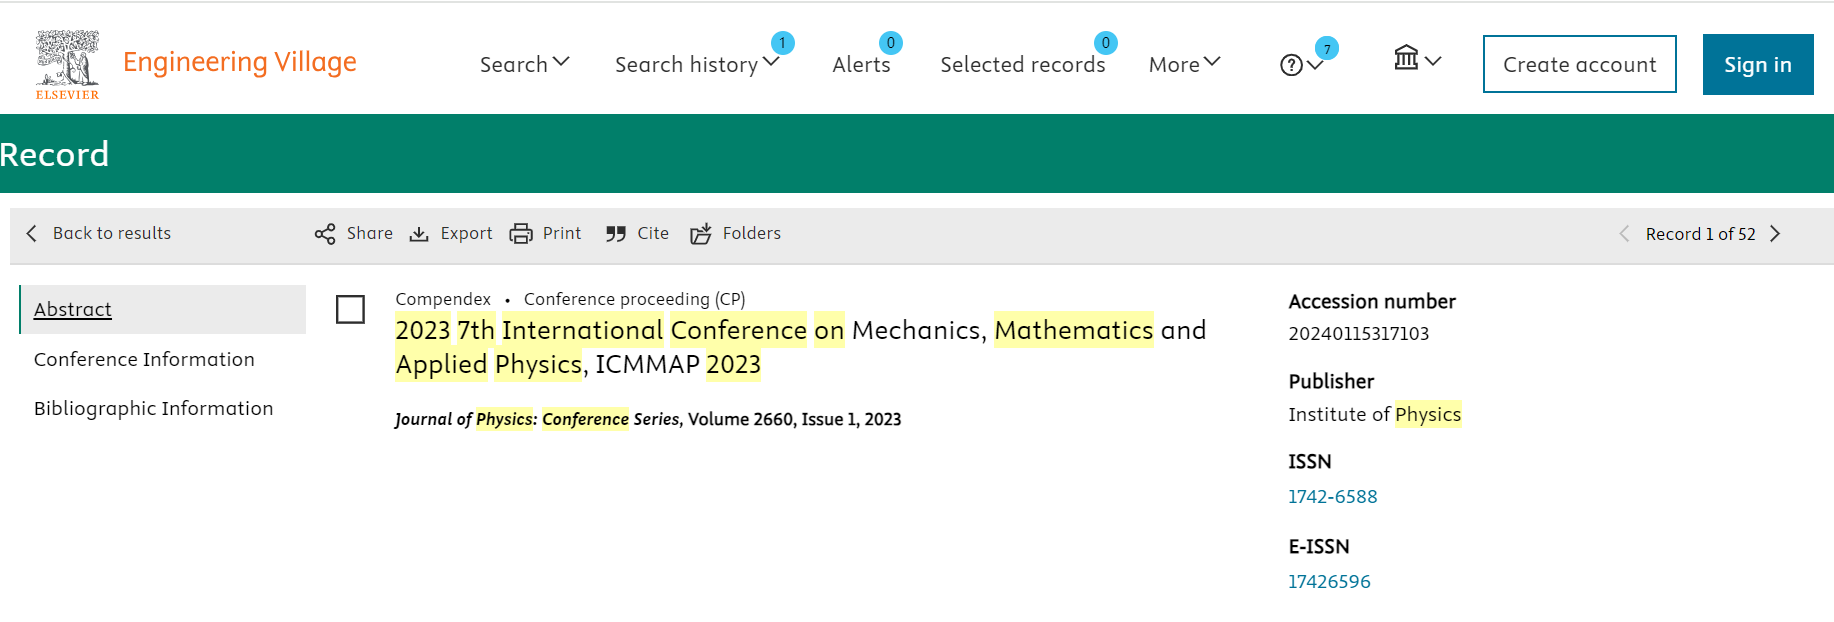Click the Sign in button
The height and width of the screenshot is (622, 1834).
tap(1757, 64)
